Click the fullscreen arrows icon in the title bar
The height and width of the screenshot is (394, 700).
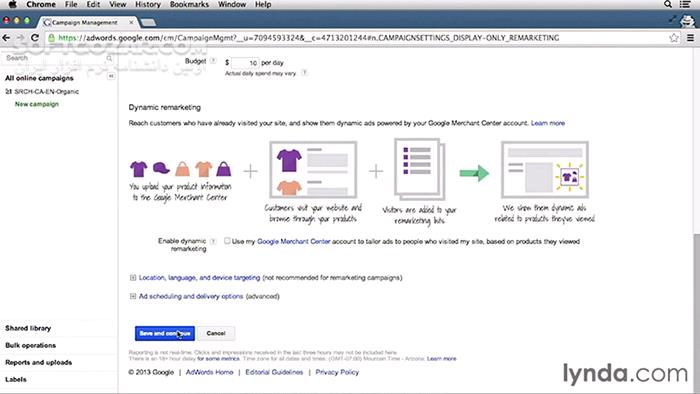(x=672, y=19)
